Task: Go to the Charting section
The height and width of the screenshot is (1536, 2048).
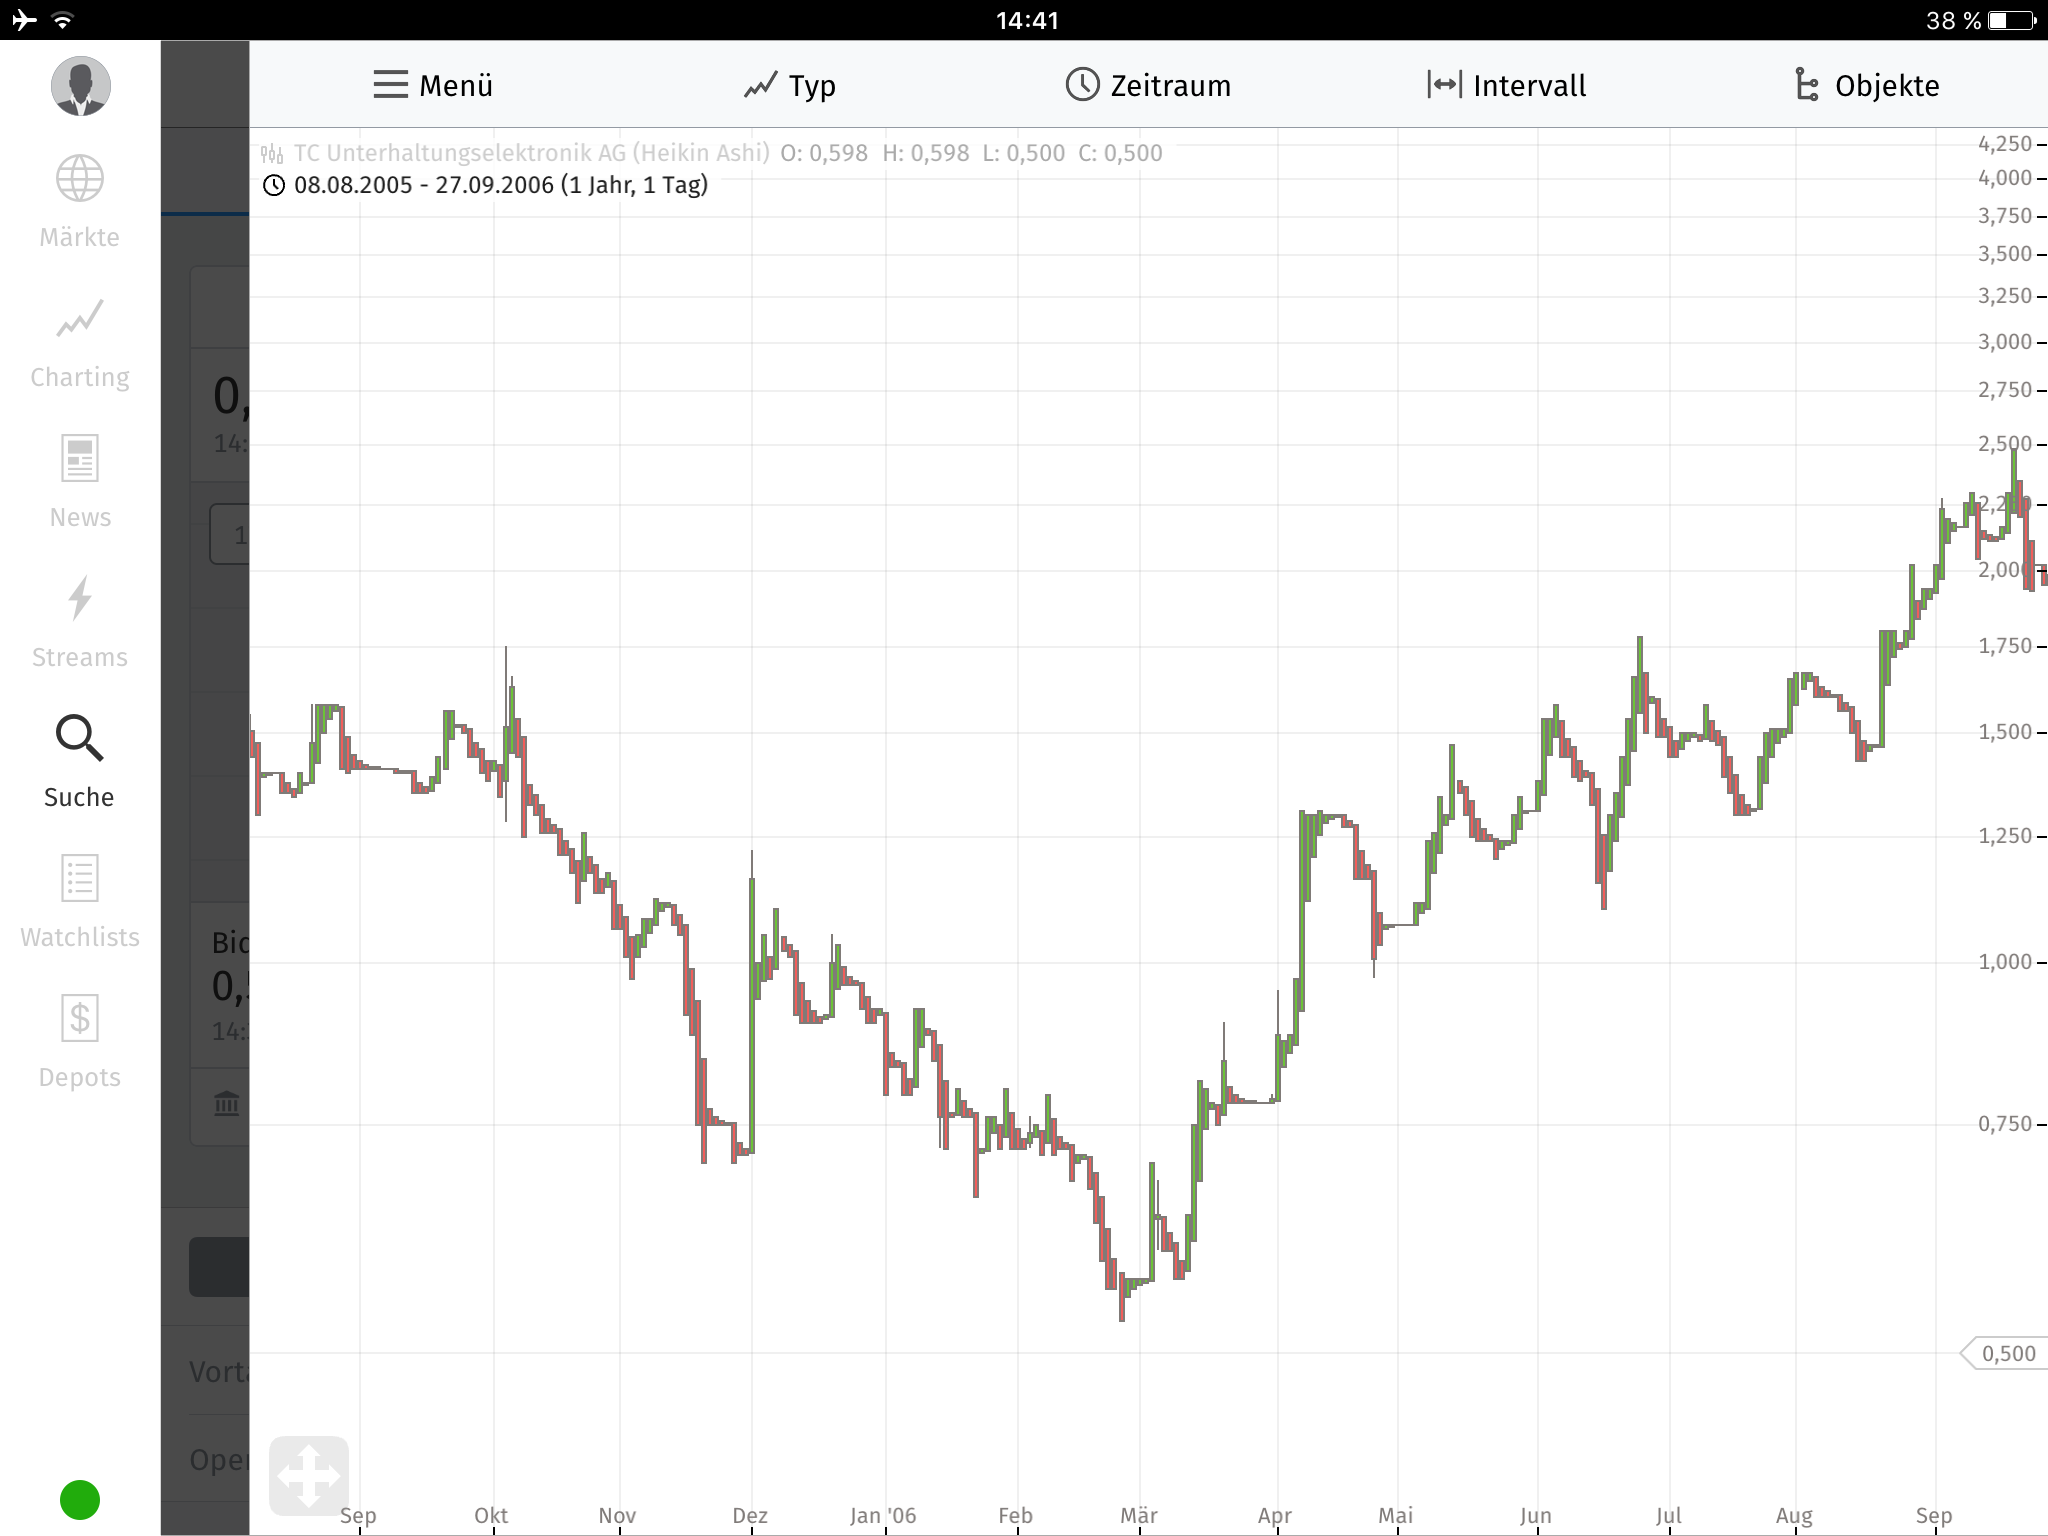Action: point(80,320)
